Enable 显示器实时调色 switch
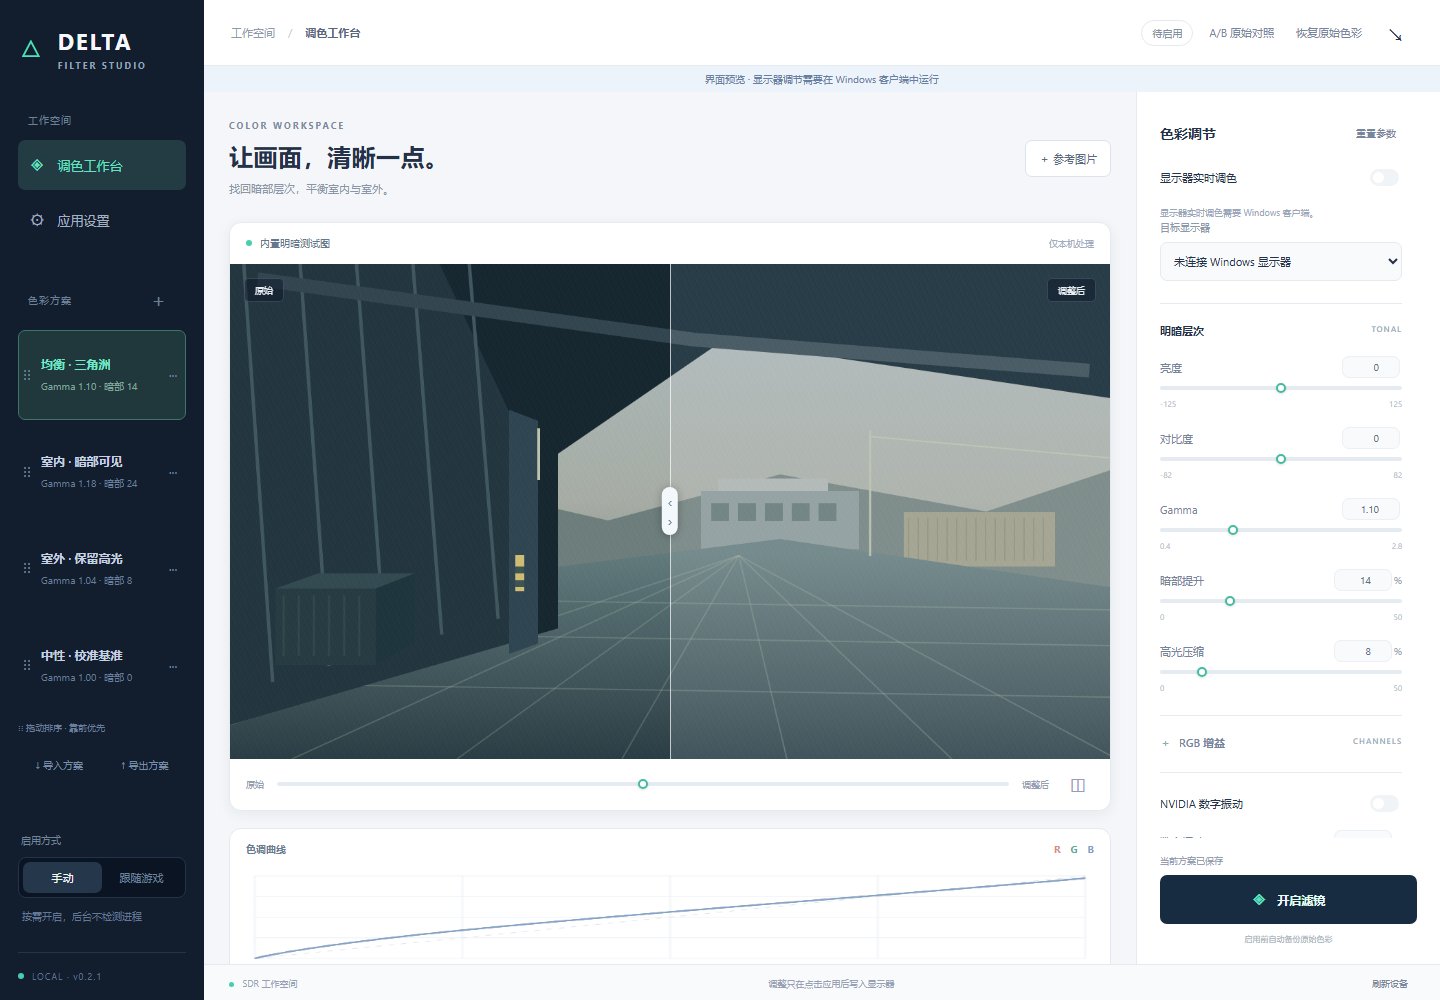Image resolution: width=1440 pixels, height=1000 pixels. pos(1385,177)
